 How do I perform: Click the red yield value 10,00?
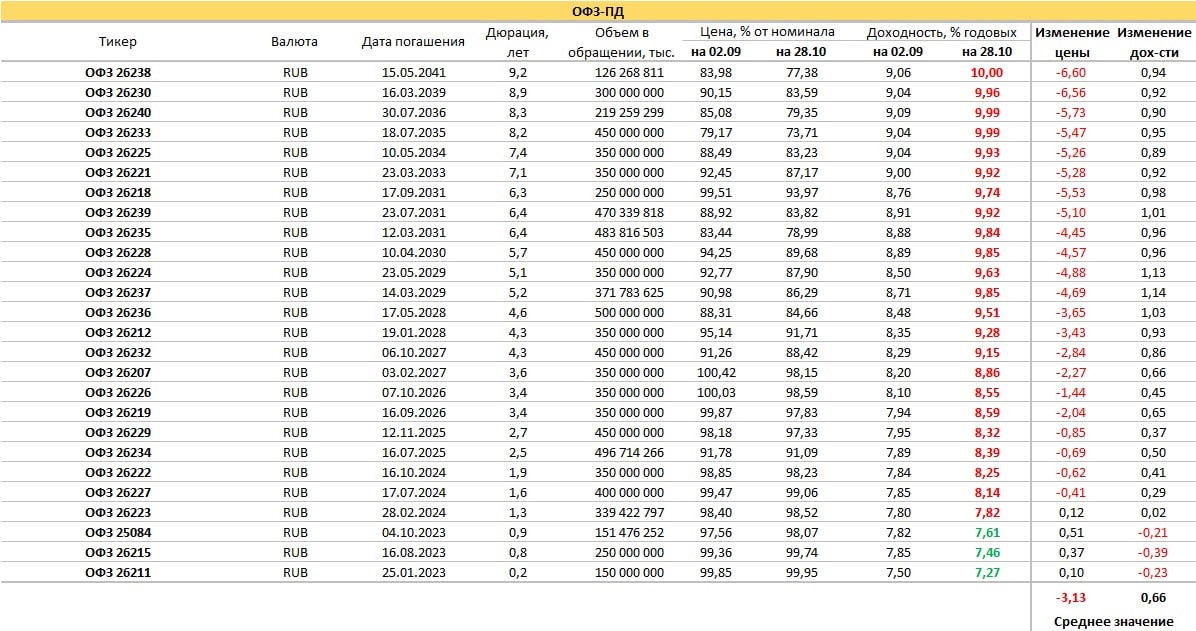click(x=986, y=72)
